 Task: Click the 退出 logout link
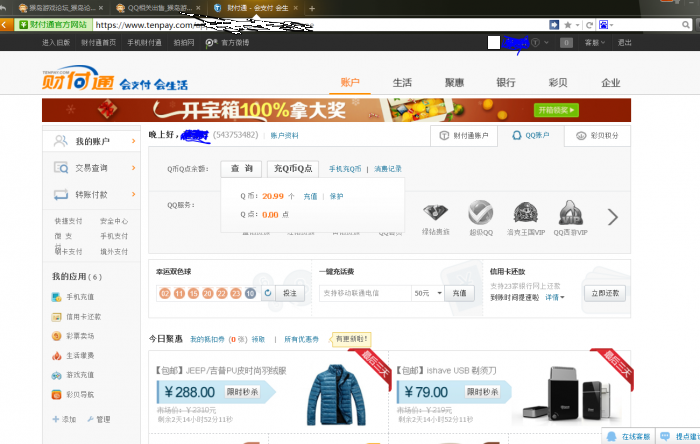[625, 42]
